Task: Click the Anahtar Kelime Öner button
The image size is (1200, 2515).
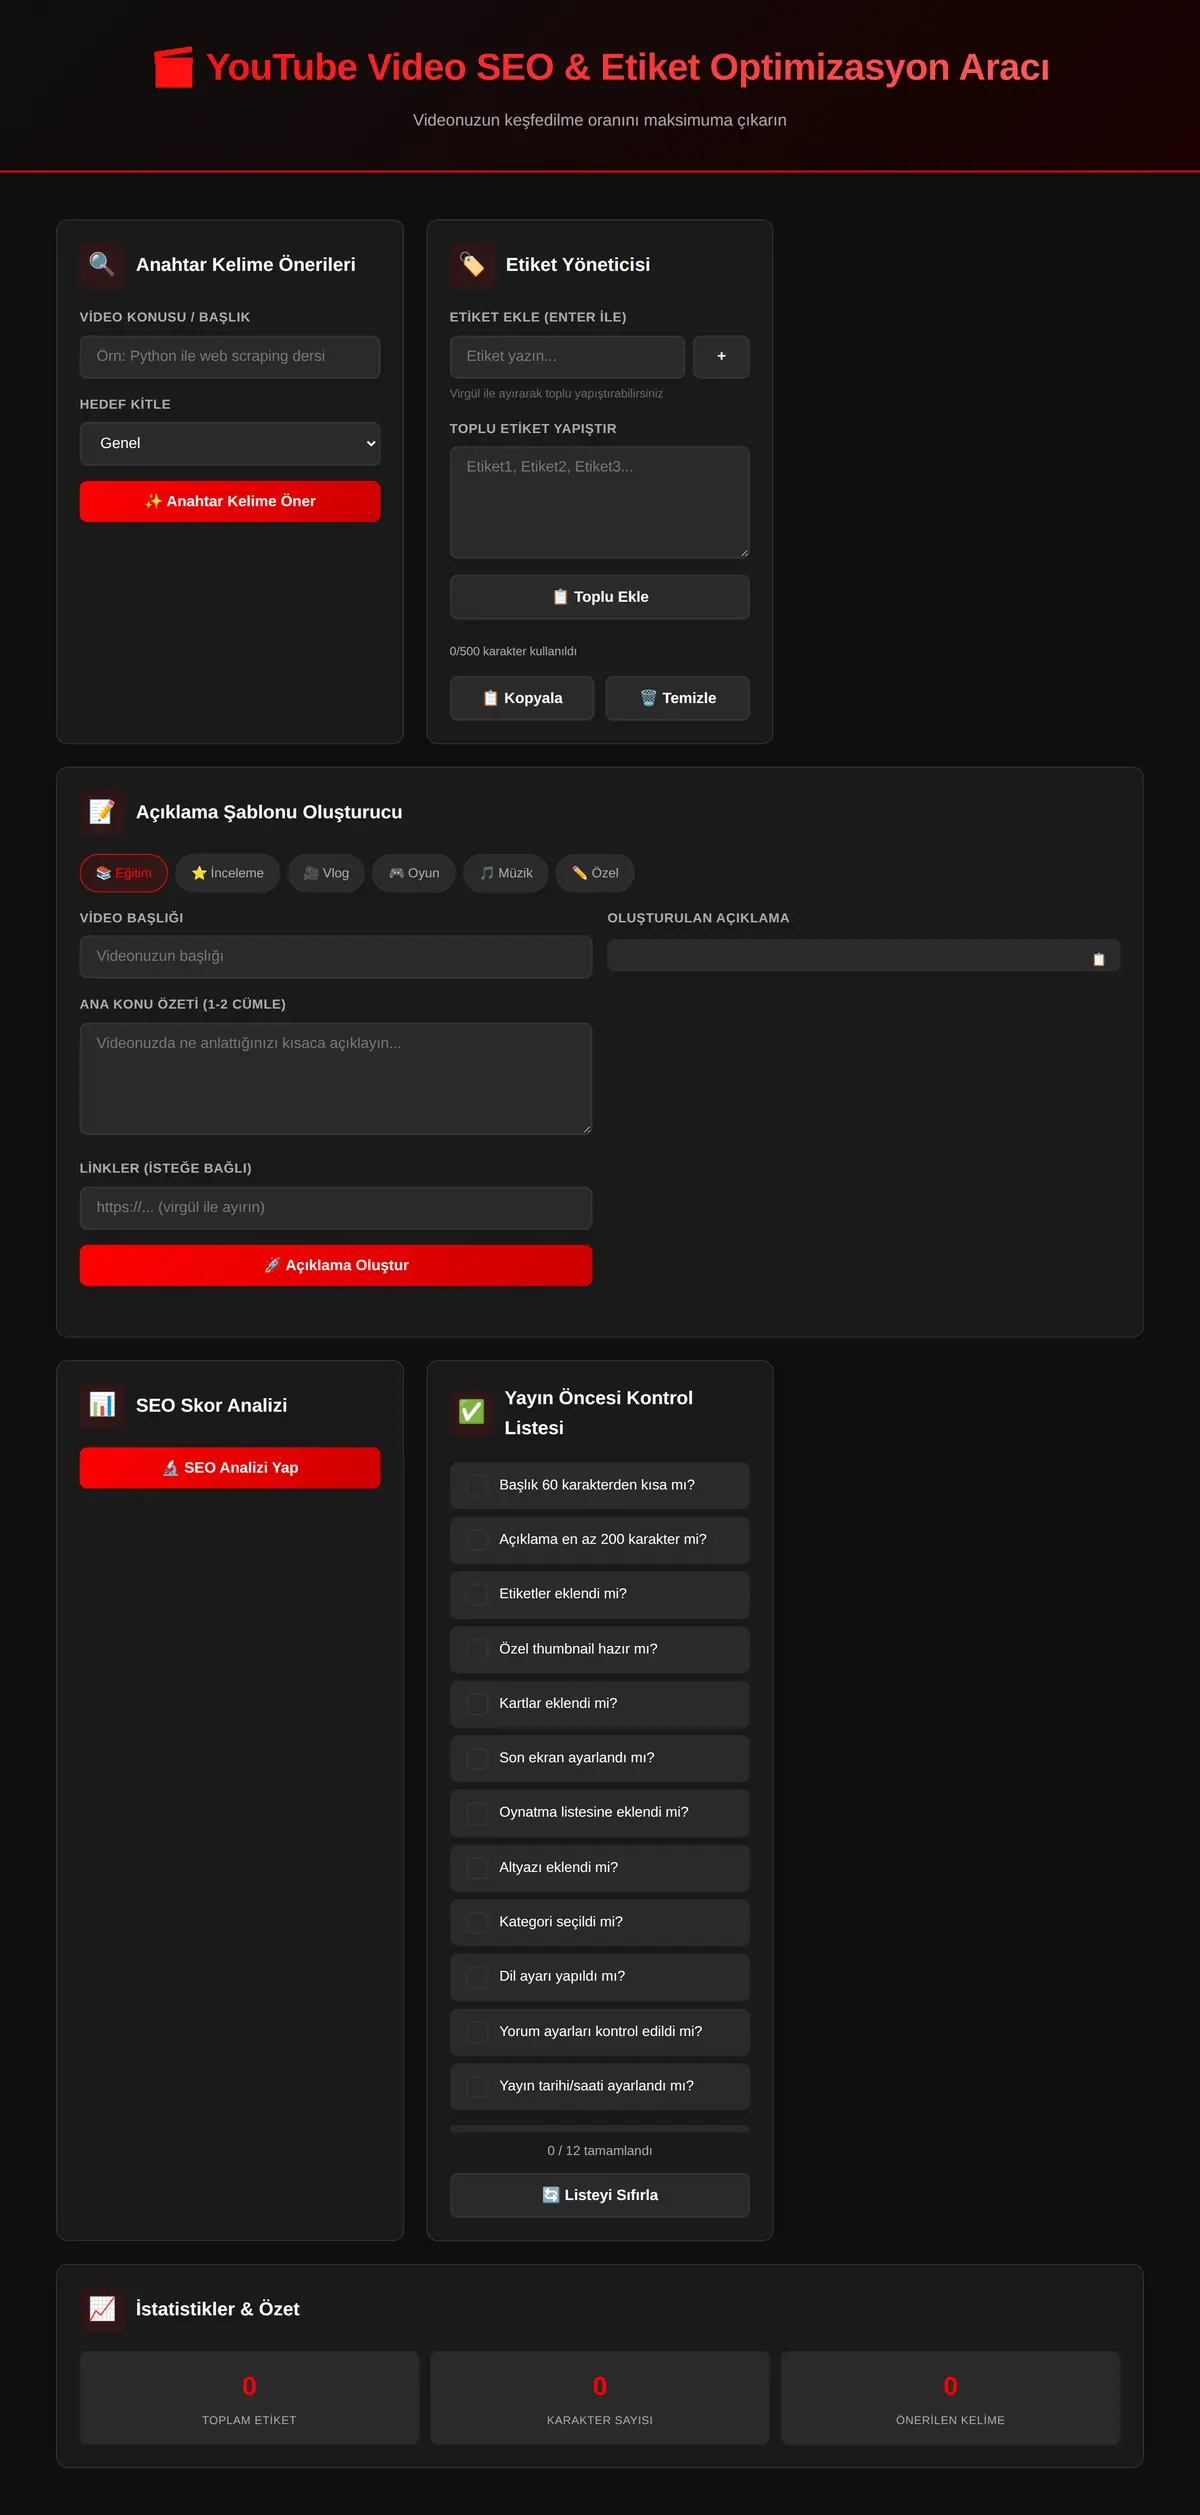Action: click(230, 501)
